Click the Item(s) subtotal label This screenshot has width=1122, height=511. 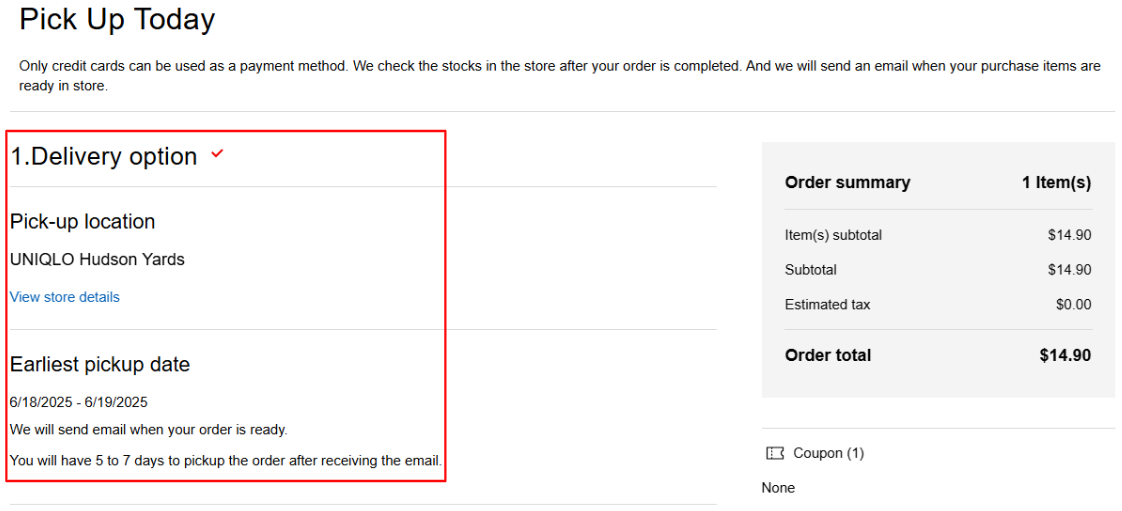(833, 235)
